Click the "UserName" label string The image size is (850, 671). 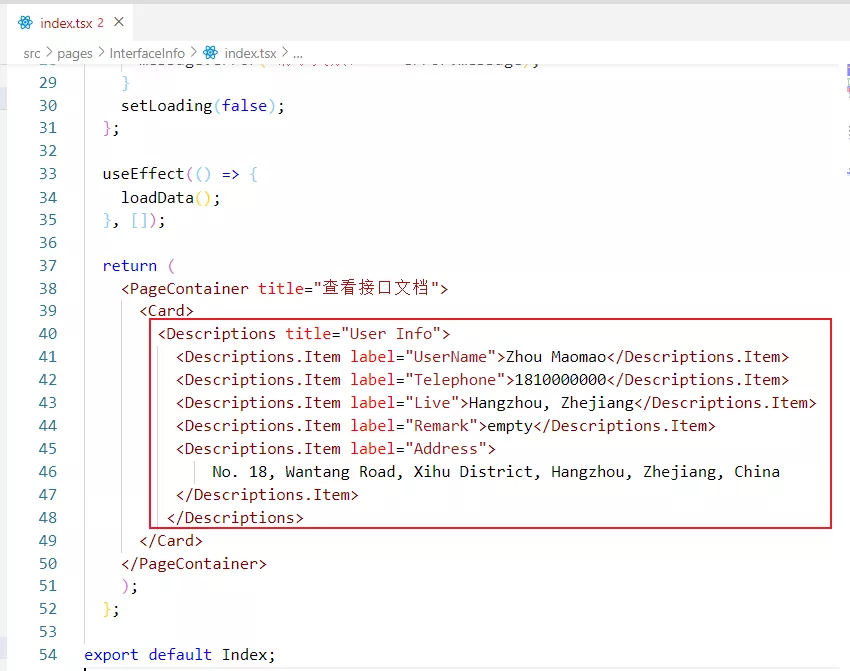click(x=450, y=357)
